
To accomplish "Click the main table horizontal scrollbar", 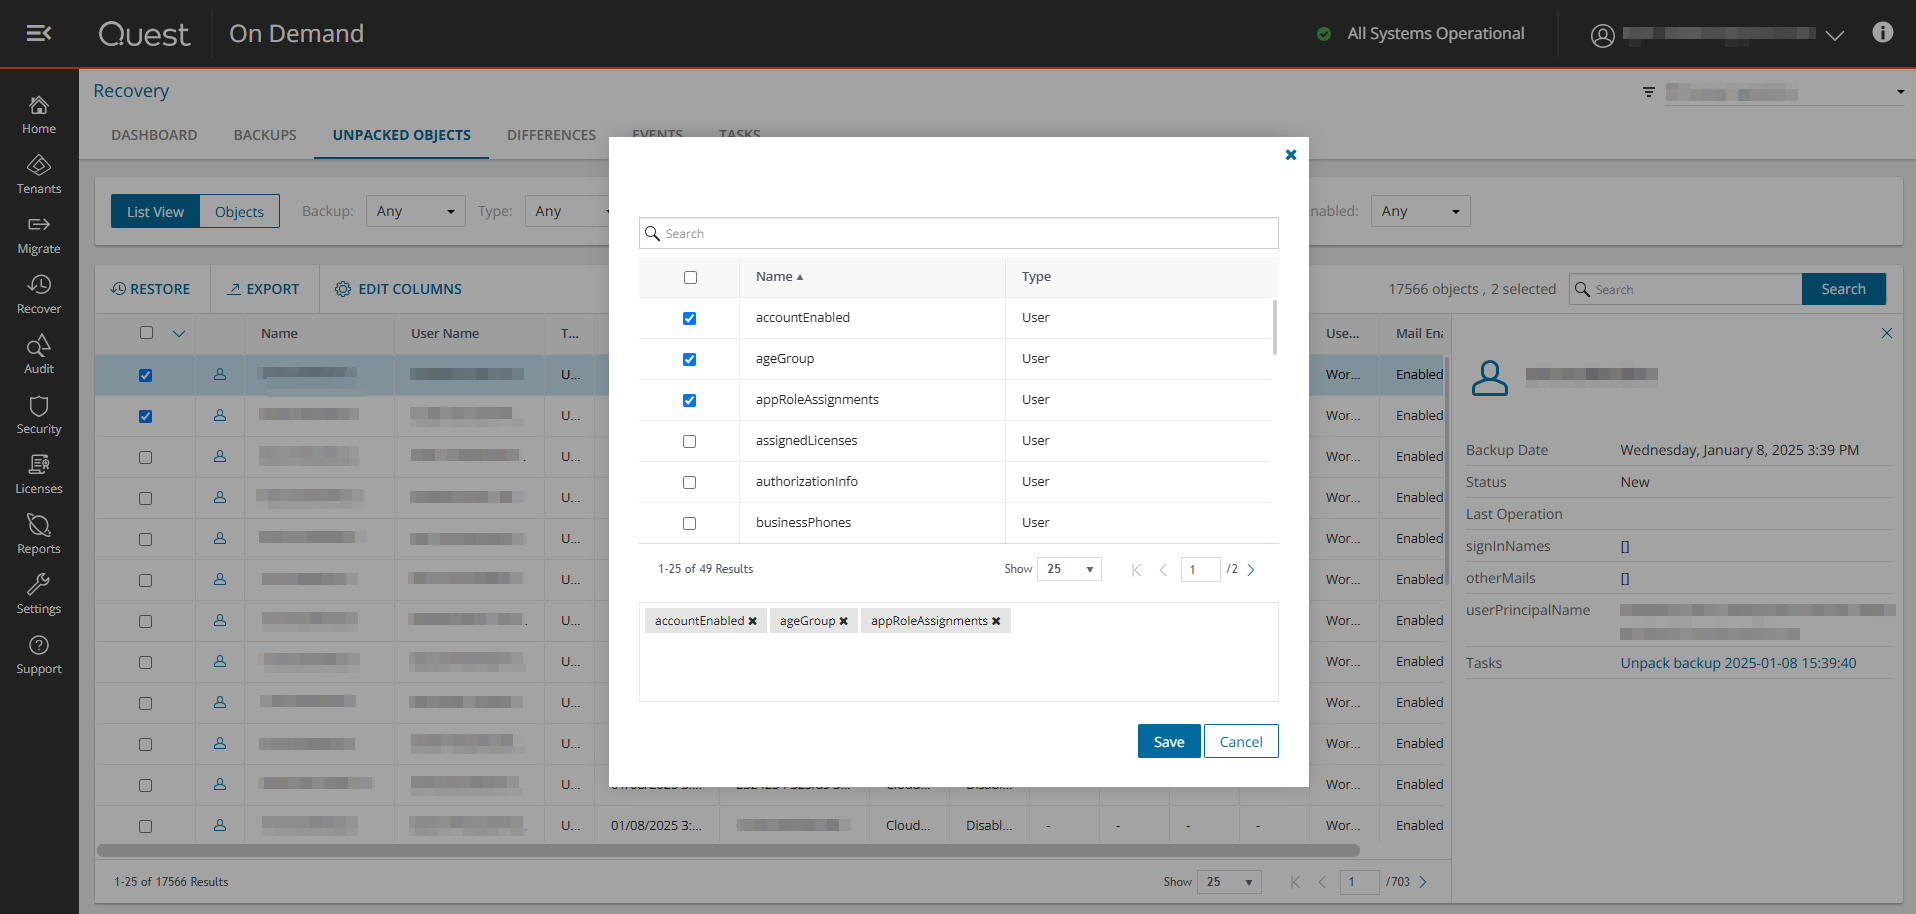I will click(x=728, y=851).
